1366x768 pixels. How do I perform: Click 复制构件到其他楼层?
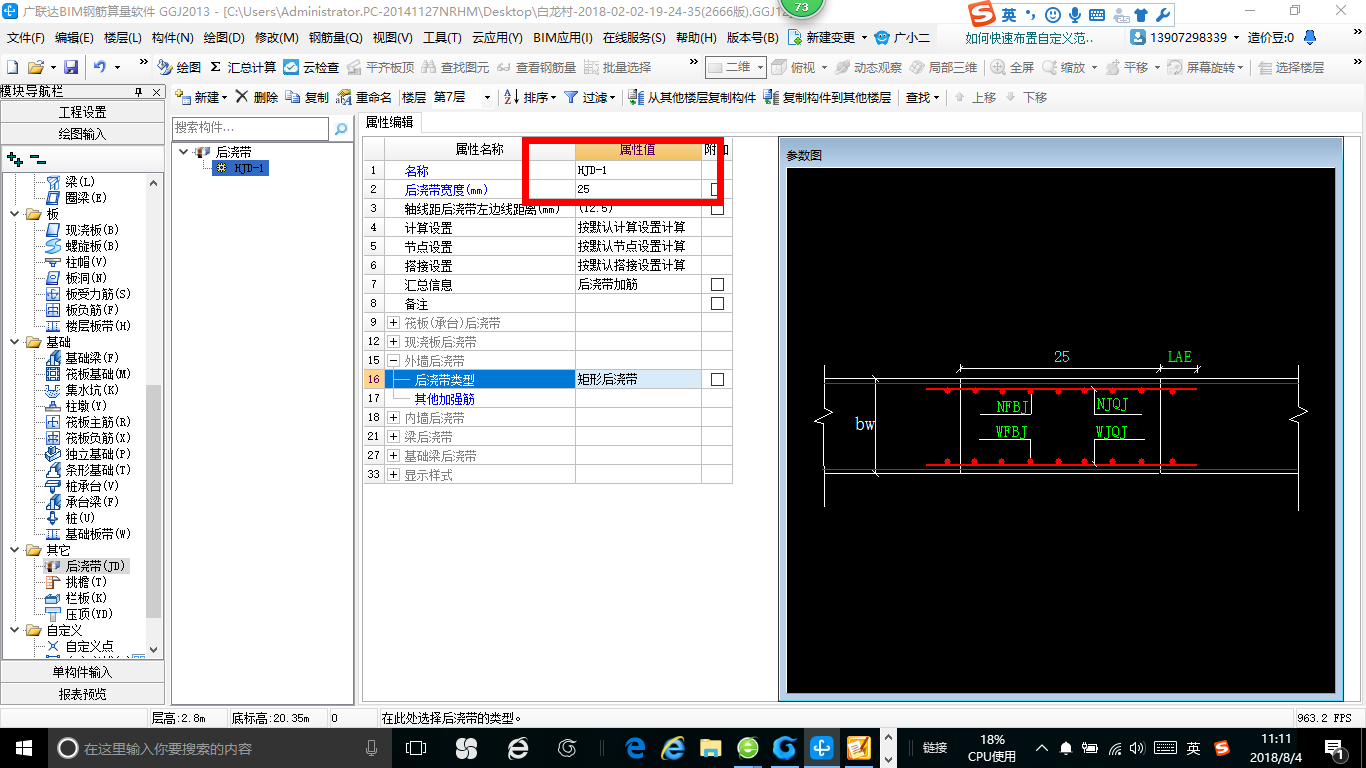827,97
